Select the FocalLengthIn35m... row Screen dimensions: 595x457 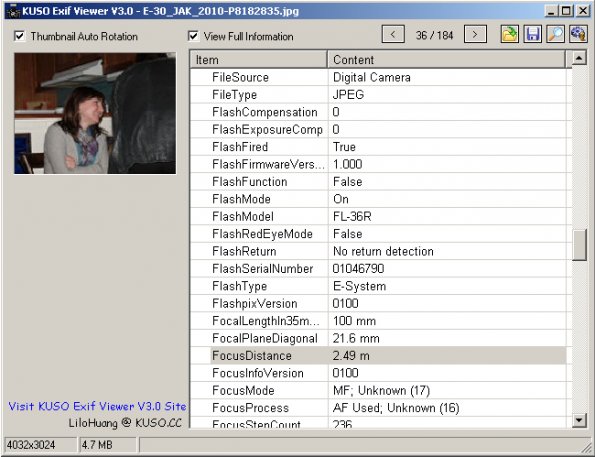[x=378, y=321]
